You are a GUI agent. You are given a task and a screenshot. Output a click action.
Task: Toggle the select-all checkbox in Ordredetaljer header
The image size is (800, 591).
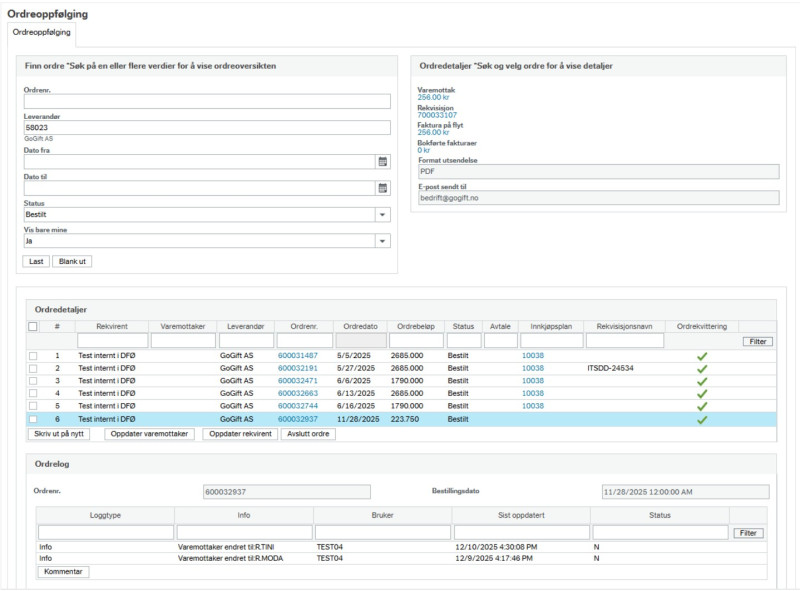(33, 327)
